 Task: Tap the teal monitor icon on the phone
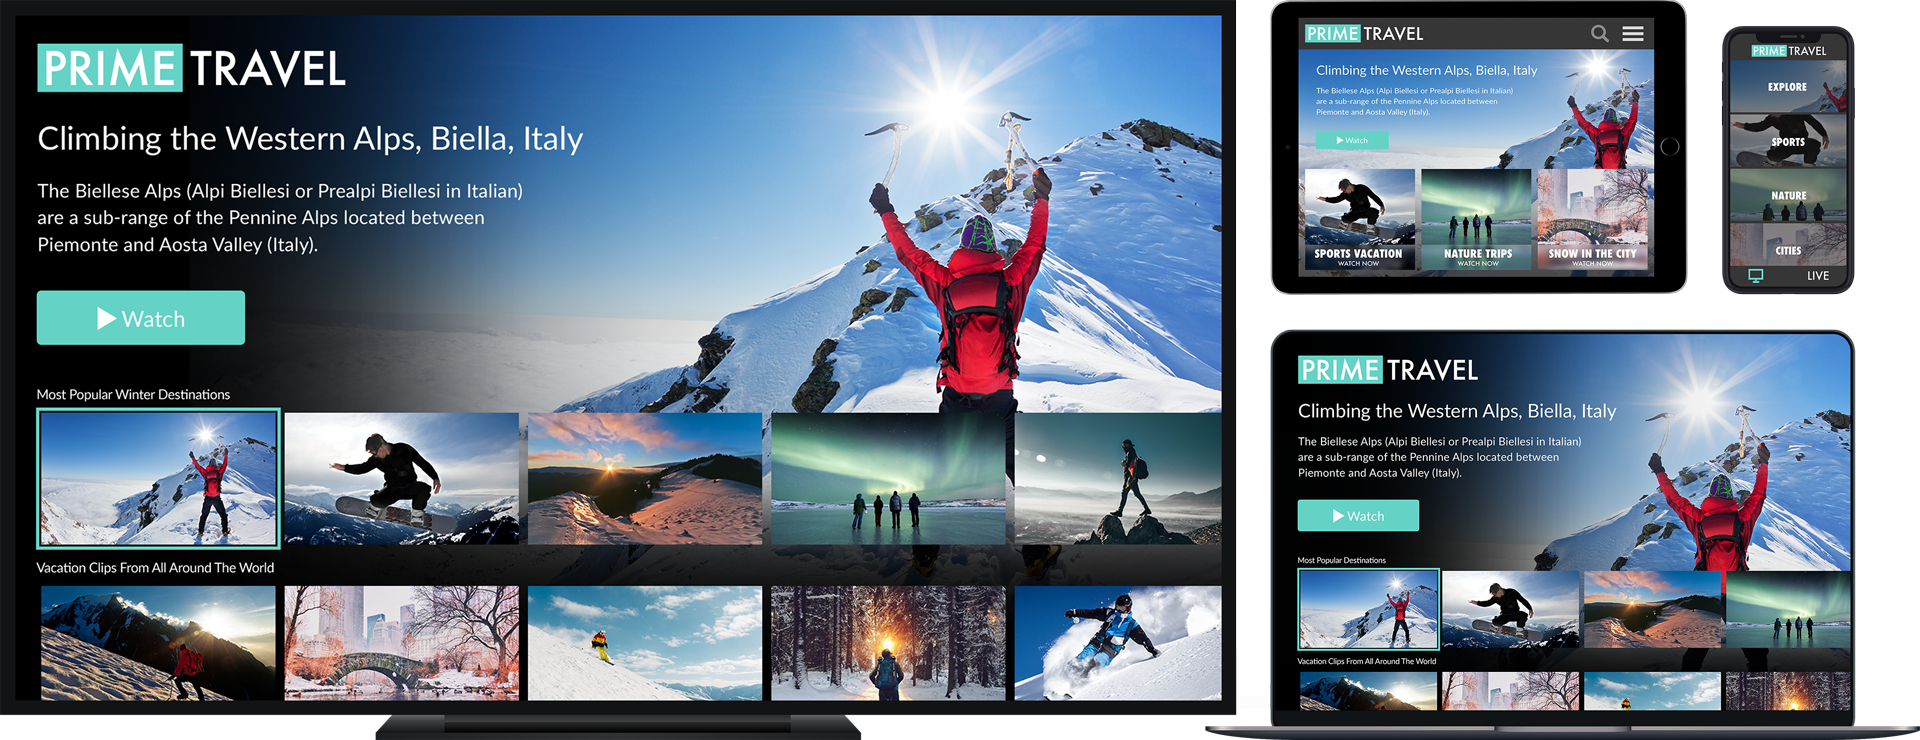pyautogui.click(x=1755, y=276)
